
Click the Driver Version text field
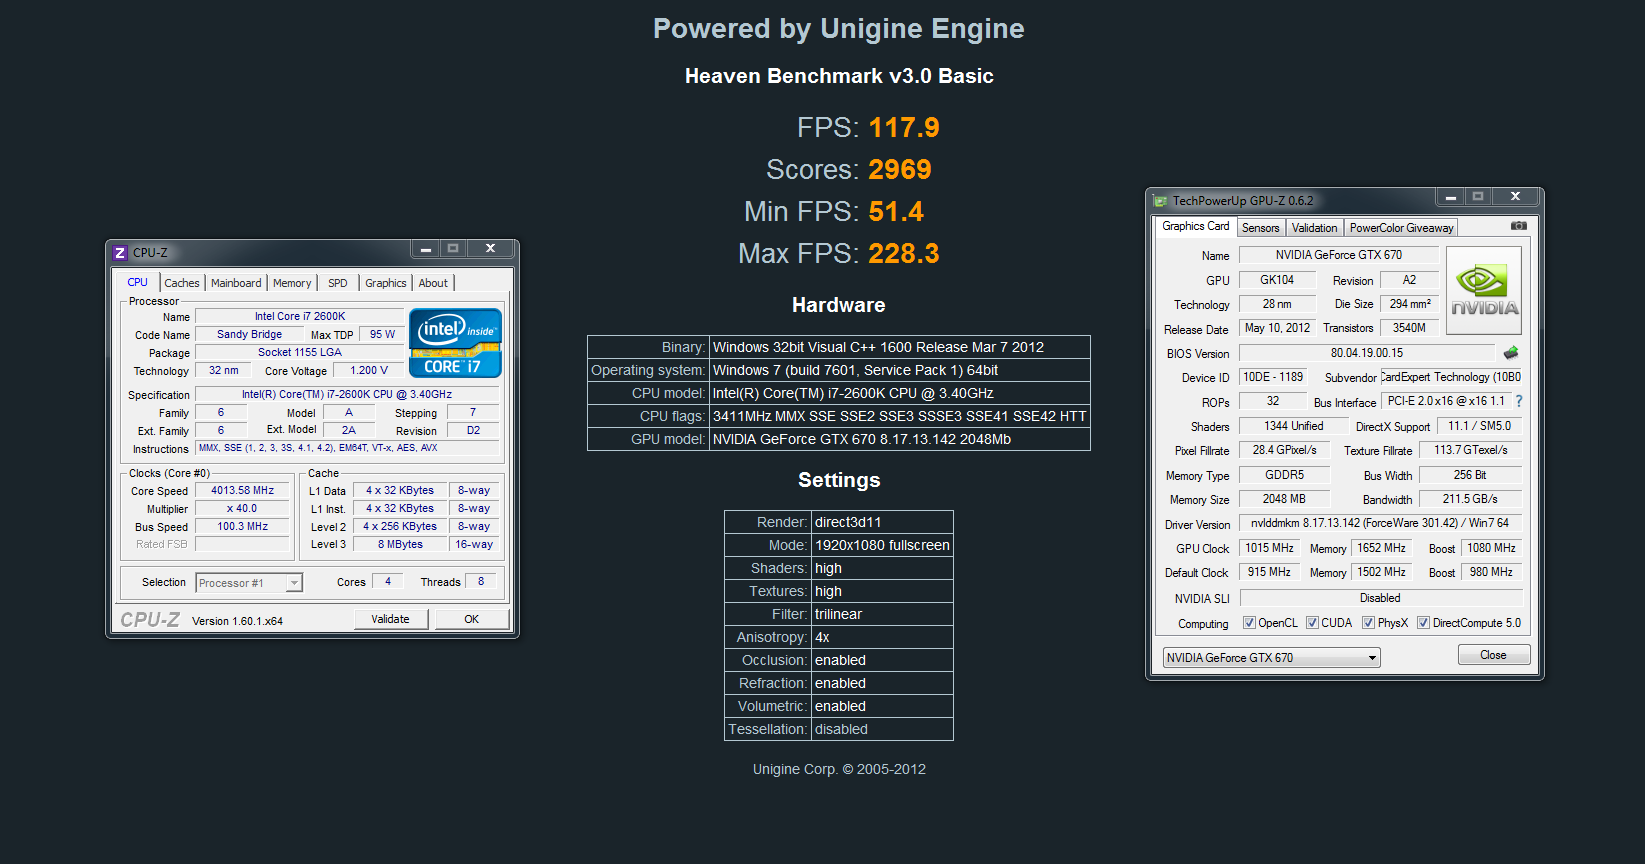point(1380,523)
